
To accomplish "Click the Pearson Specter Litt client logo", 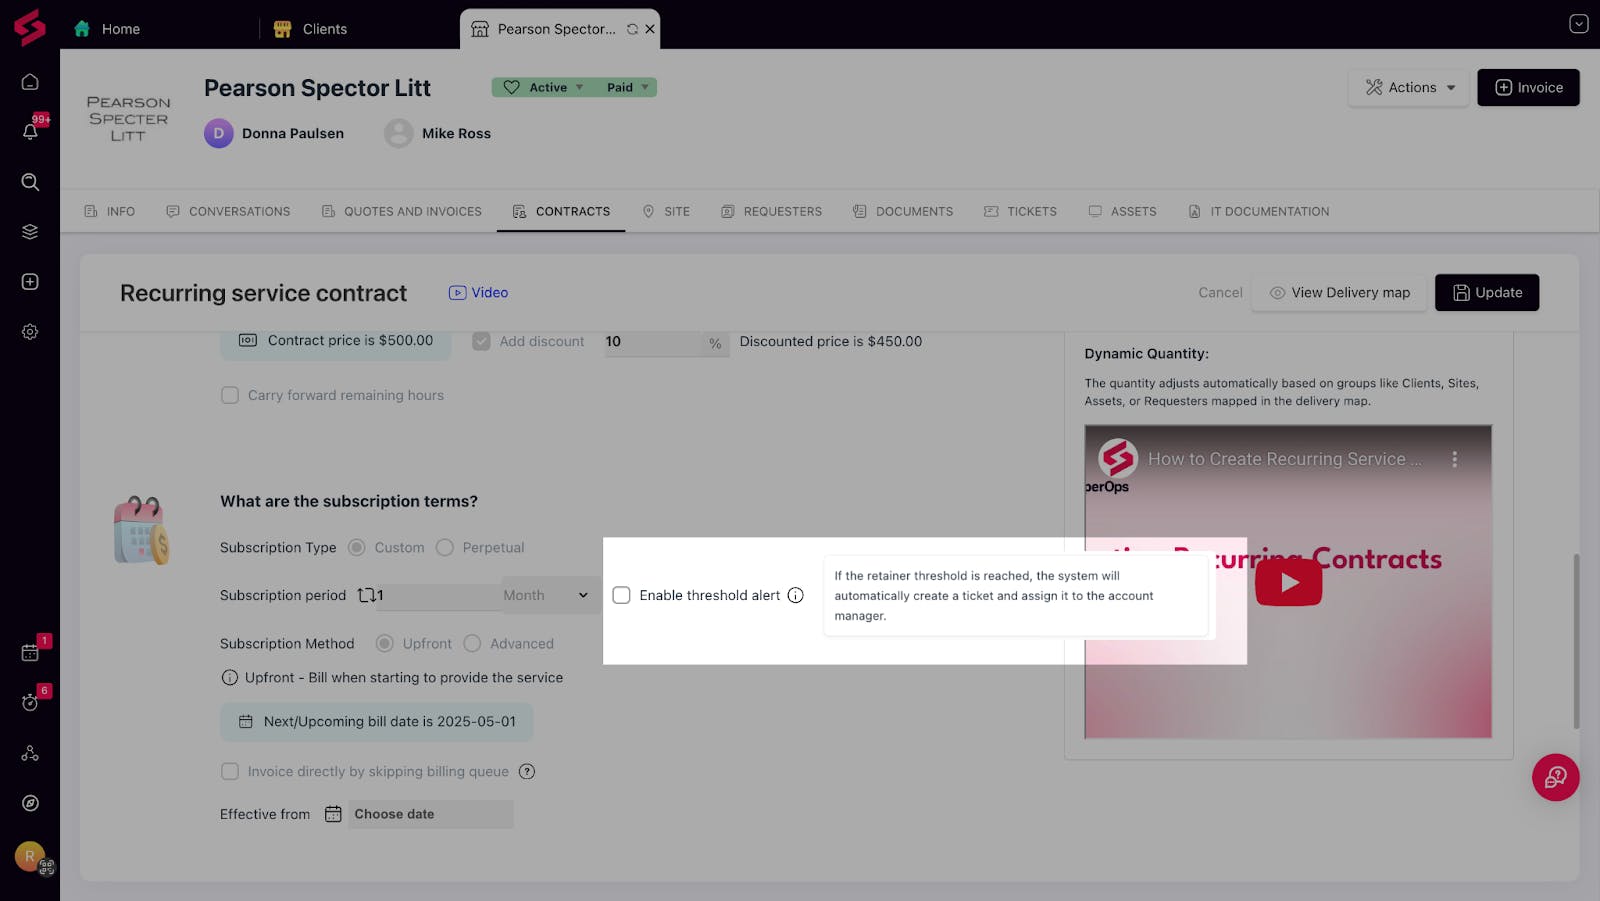I will click(129, 119).
